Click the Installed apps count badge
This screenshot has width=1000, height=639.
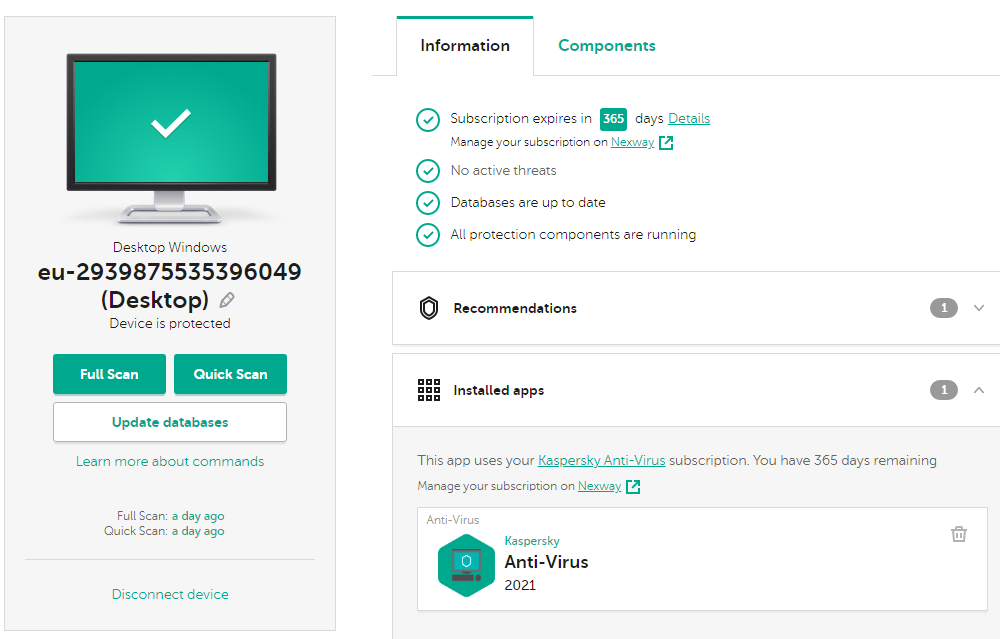pyautogui.click(x=944, y=390)
